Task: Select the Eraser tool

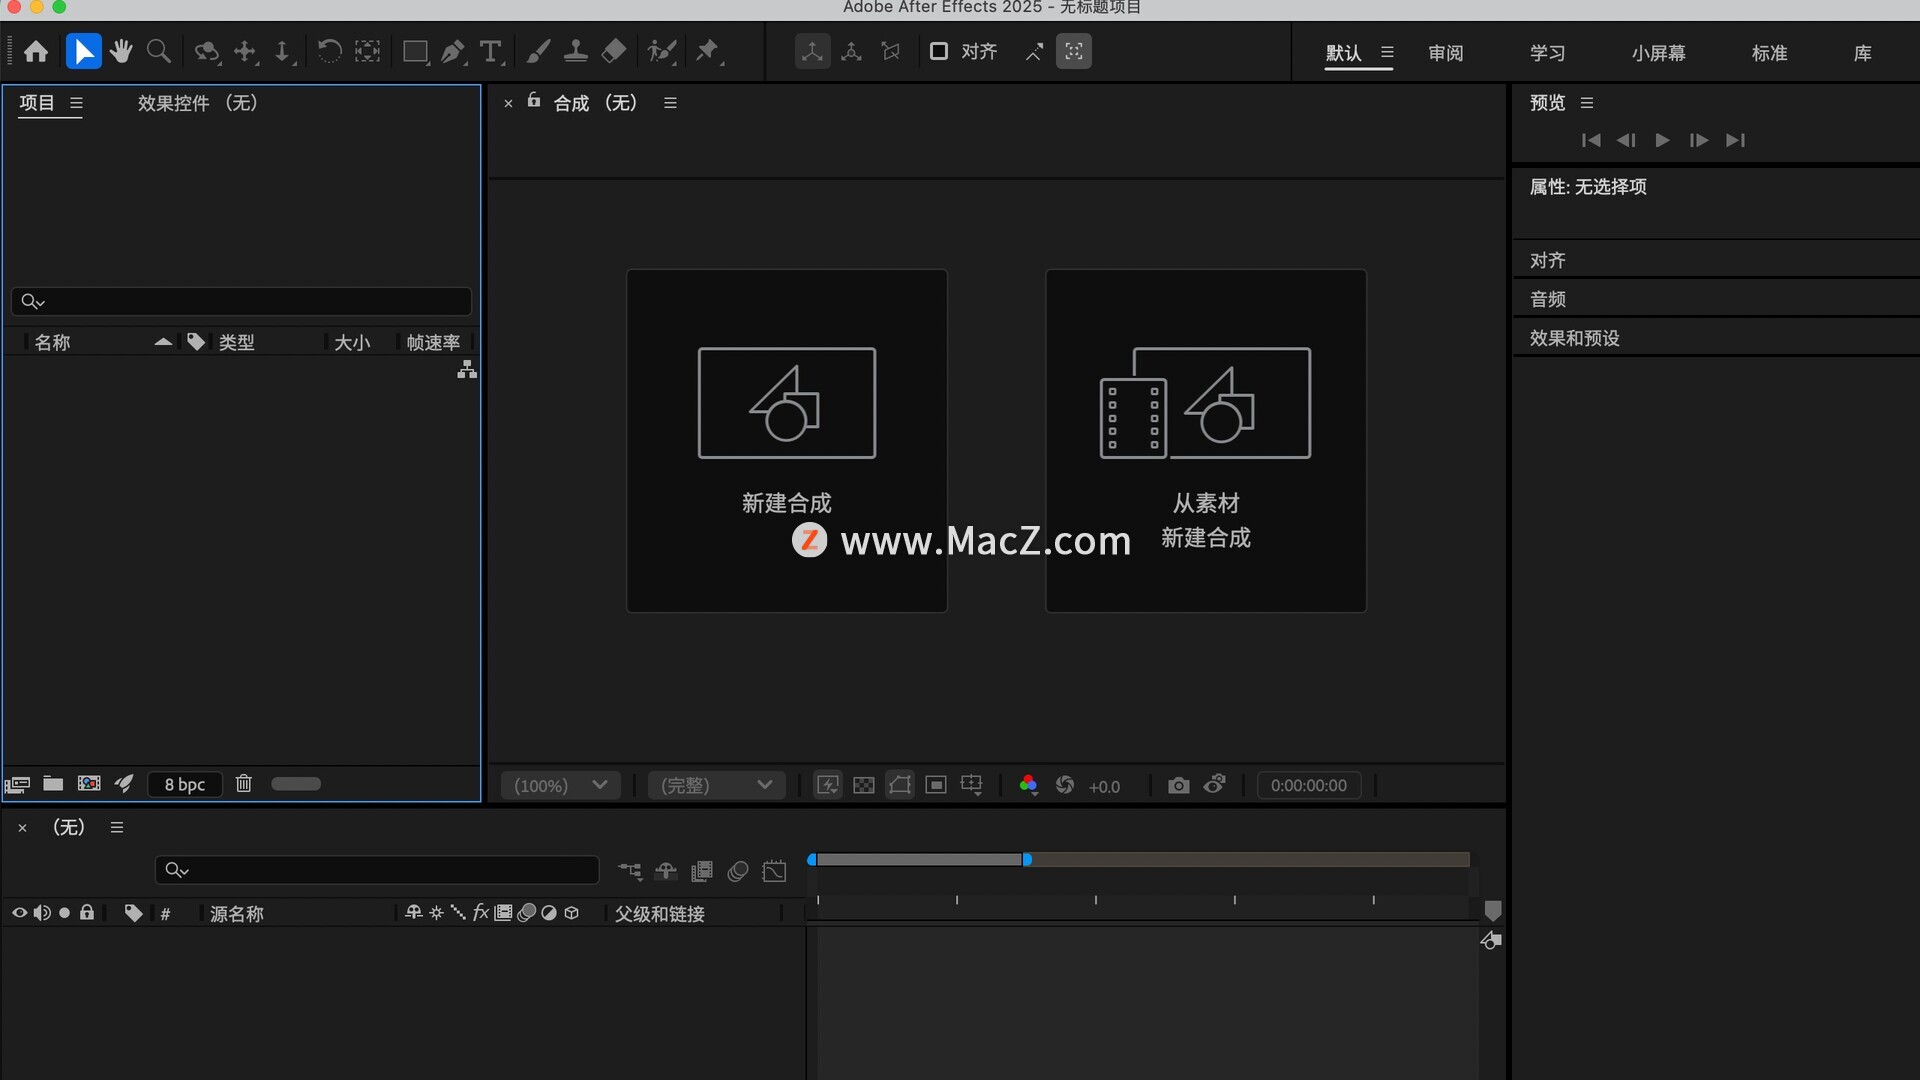Action: pos(614,52)
